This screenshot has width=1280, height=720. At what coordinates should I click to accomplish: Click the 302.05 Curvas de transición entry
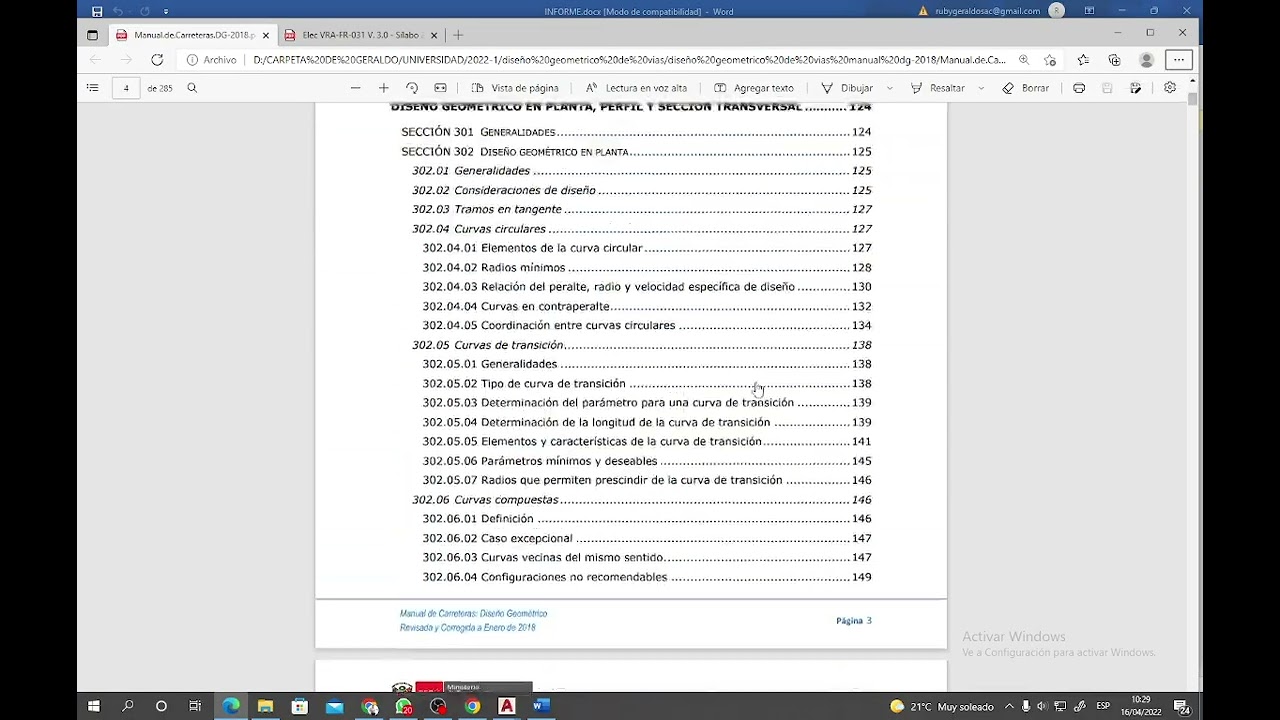pos(642,345)
